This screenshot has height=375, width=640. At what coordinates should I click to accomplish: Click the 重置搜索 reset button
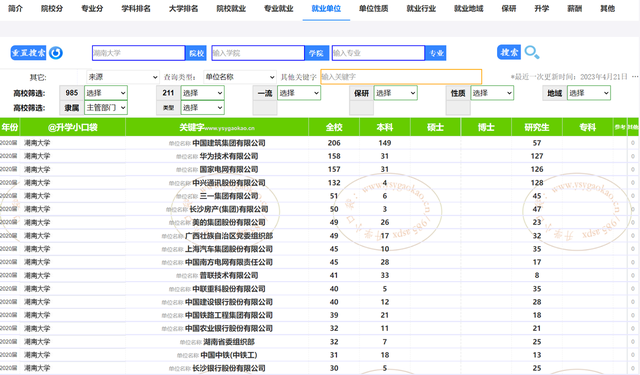(28, 53)
